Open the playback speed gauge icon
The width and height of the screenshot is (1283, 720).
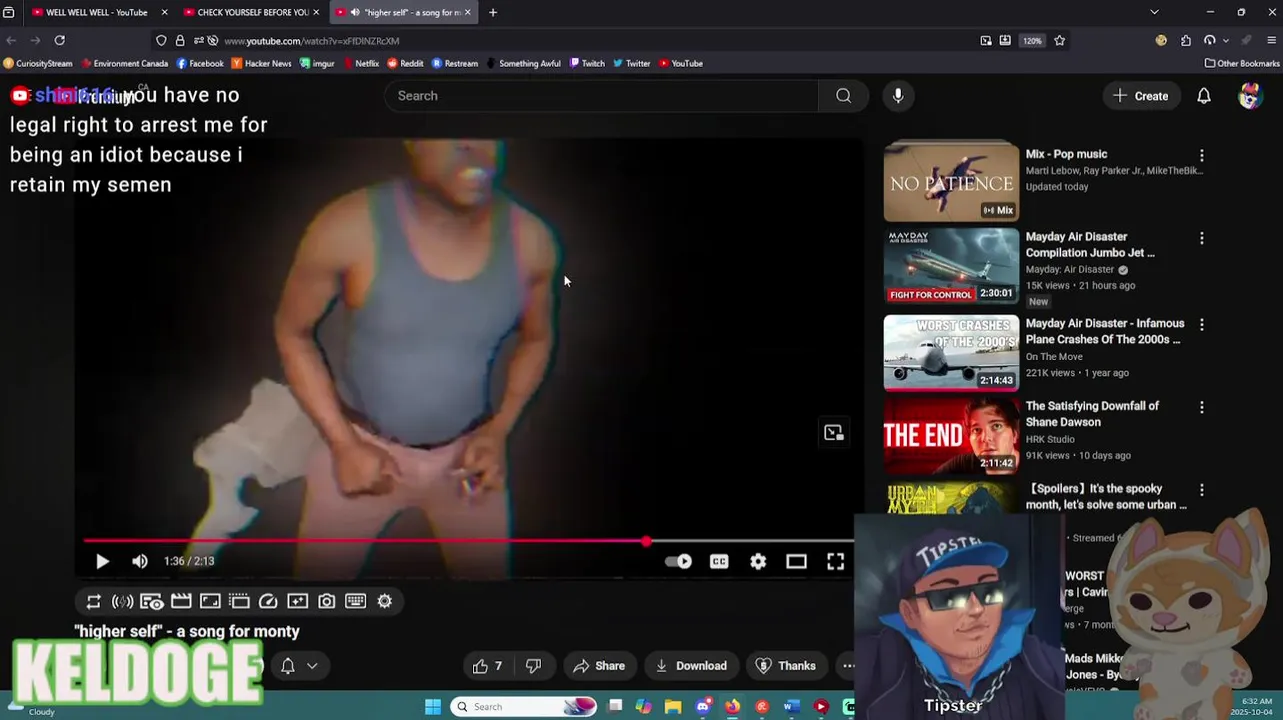click(x=268, y=601)
